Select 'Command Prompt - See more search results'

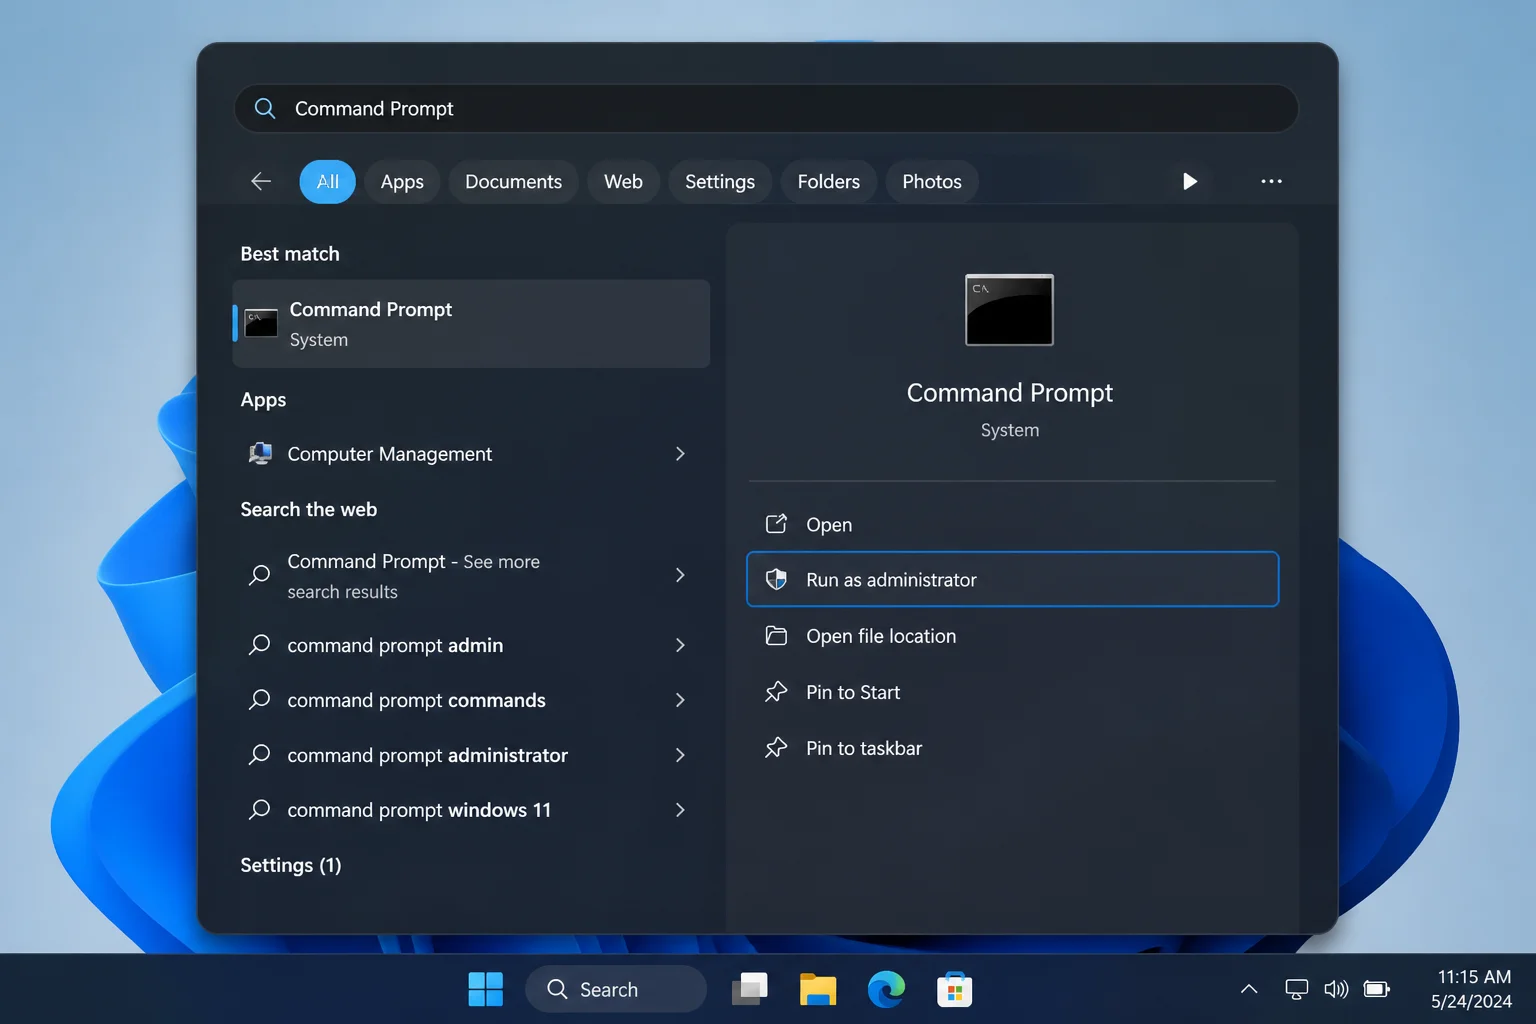(x=414, y=576)
